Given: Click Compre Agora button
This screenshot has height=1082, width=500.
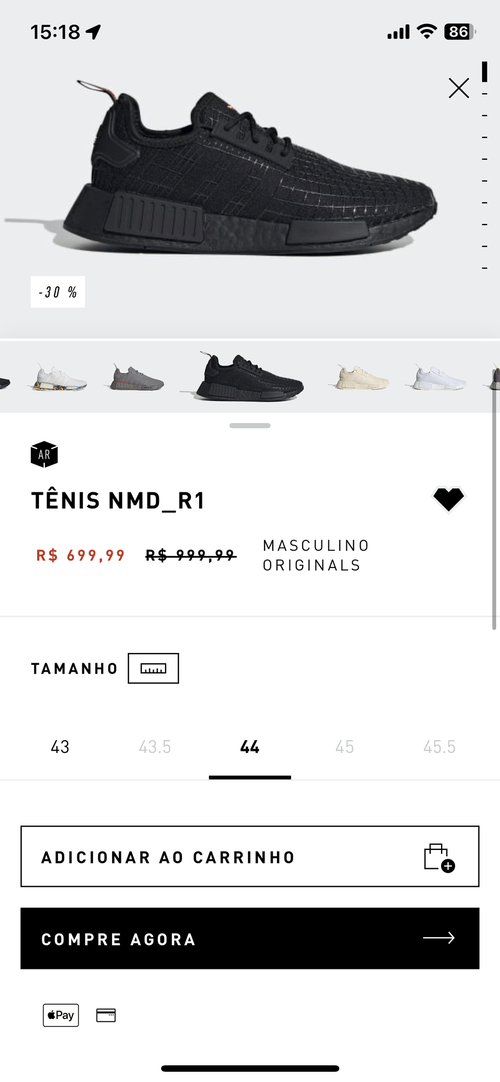Looking at the screenshot, I should tap(250, 938).
